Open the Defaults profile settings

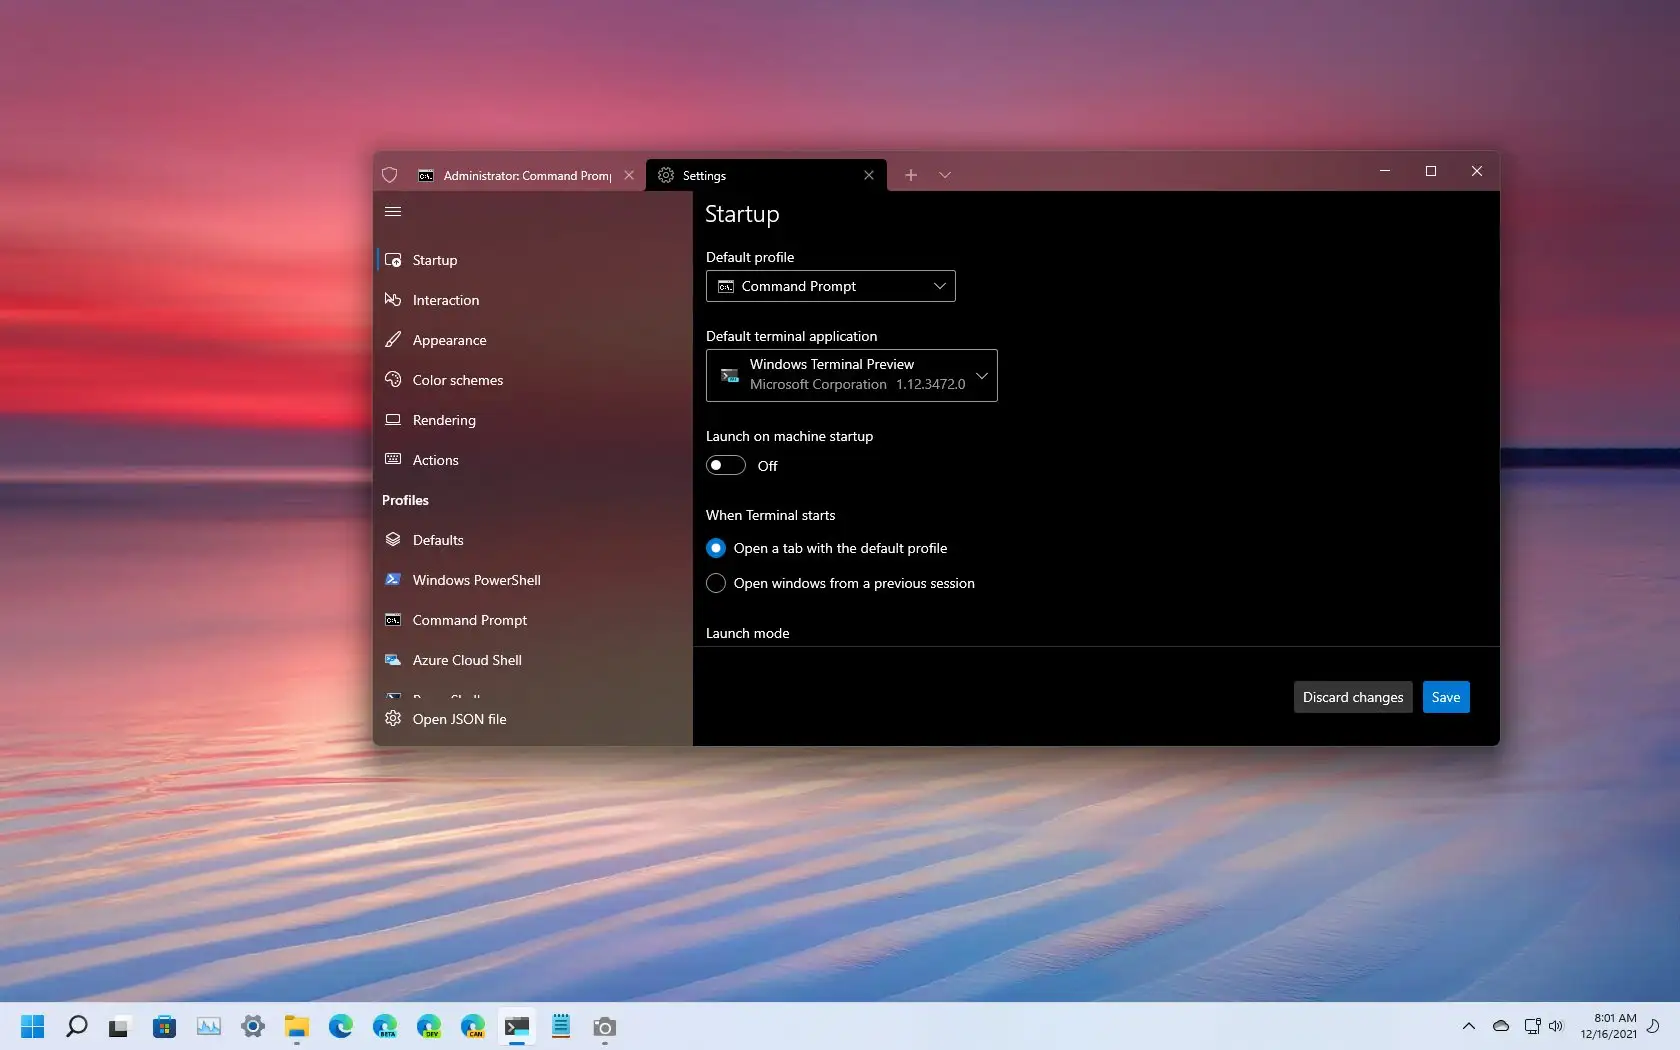[532, 540]
